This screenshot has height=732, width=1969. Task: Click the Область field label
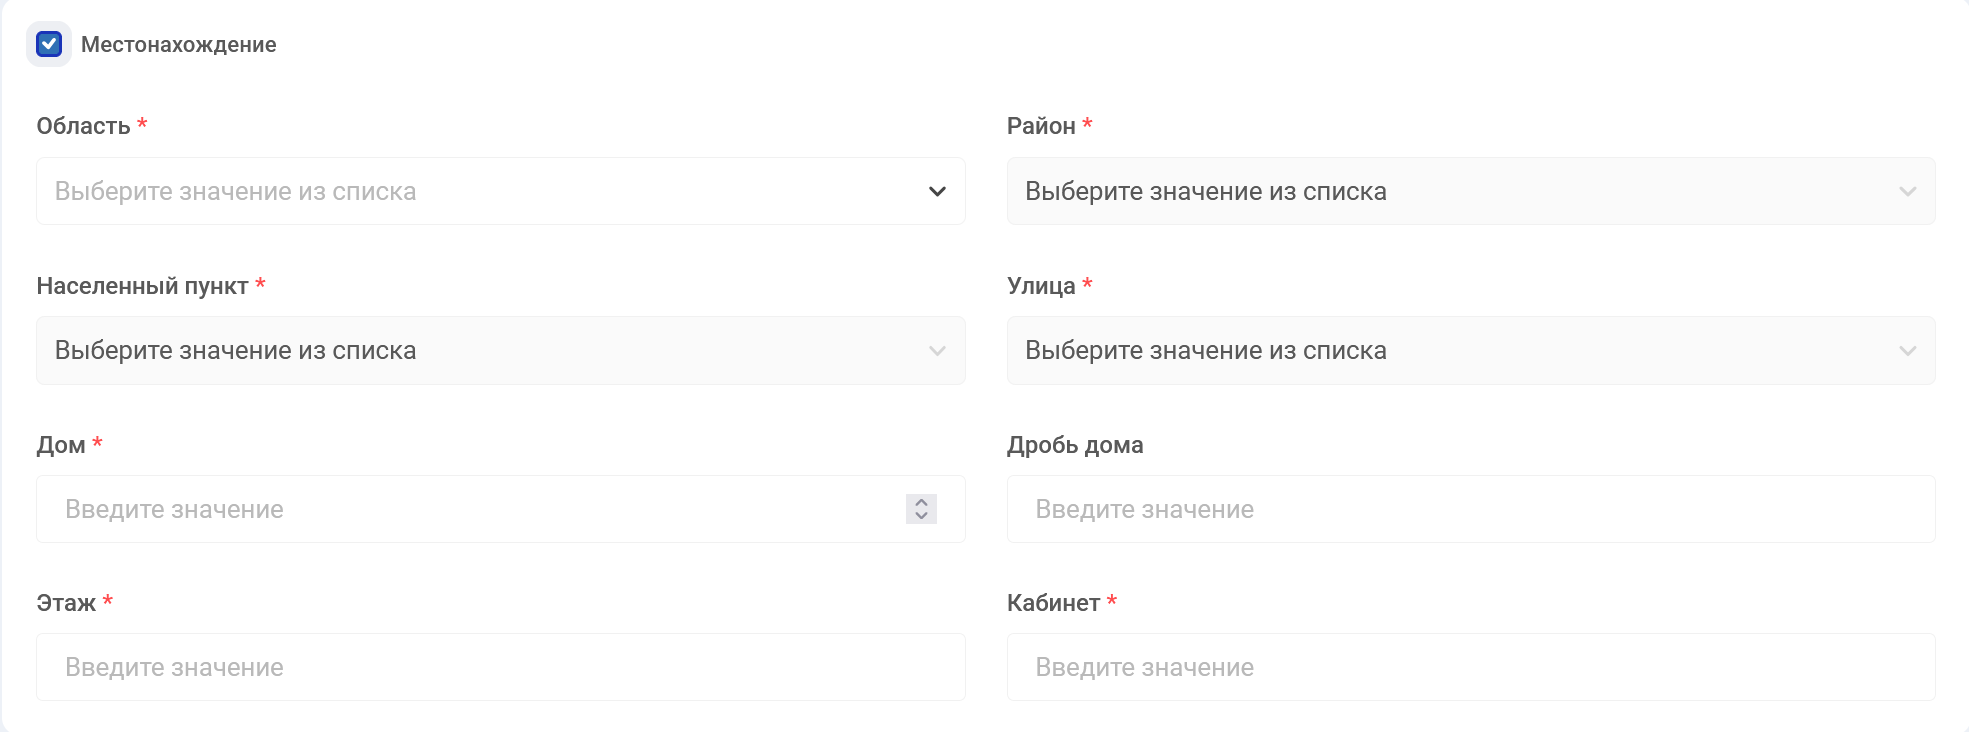83,126
